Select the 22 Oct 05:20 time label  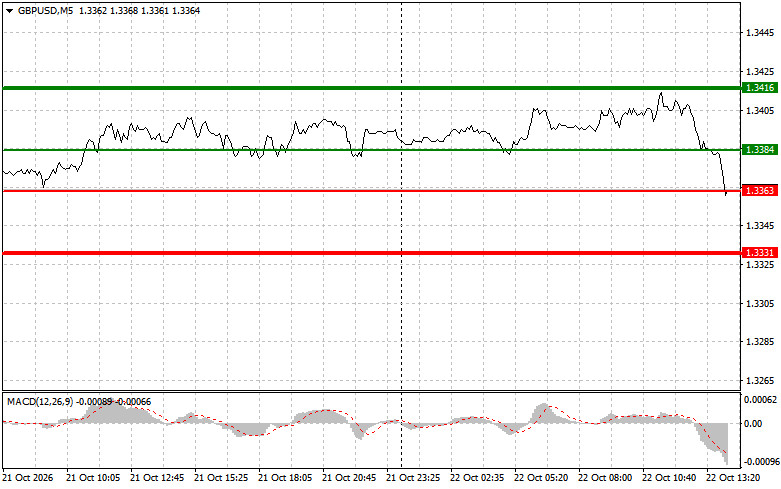541,478
